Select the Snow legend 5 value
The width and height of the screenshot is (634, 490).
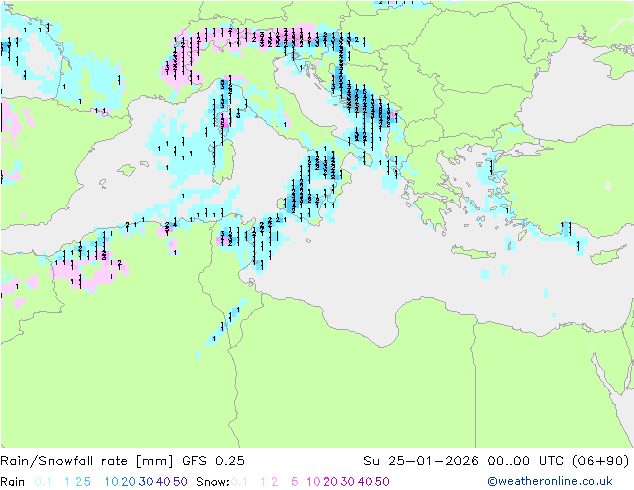(295, 482)
